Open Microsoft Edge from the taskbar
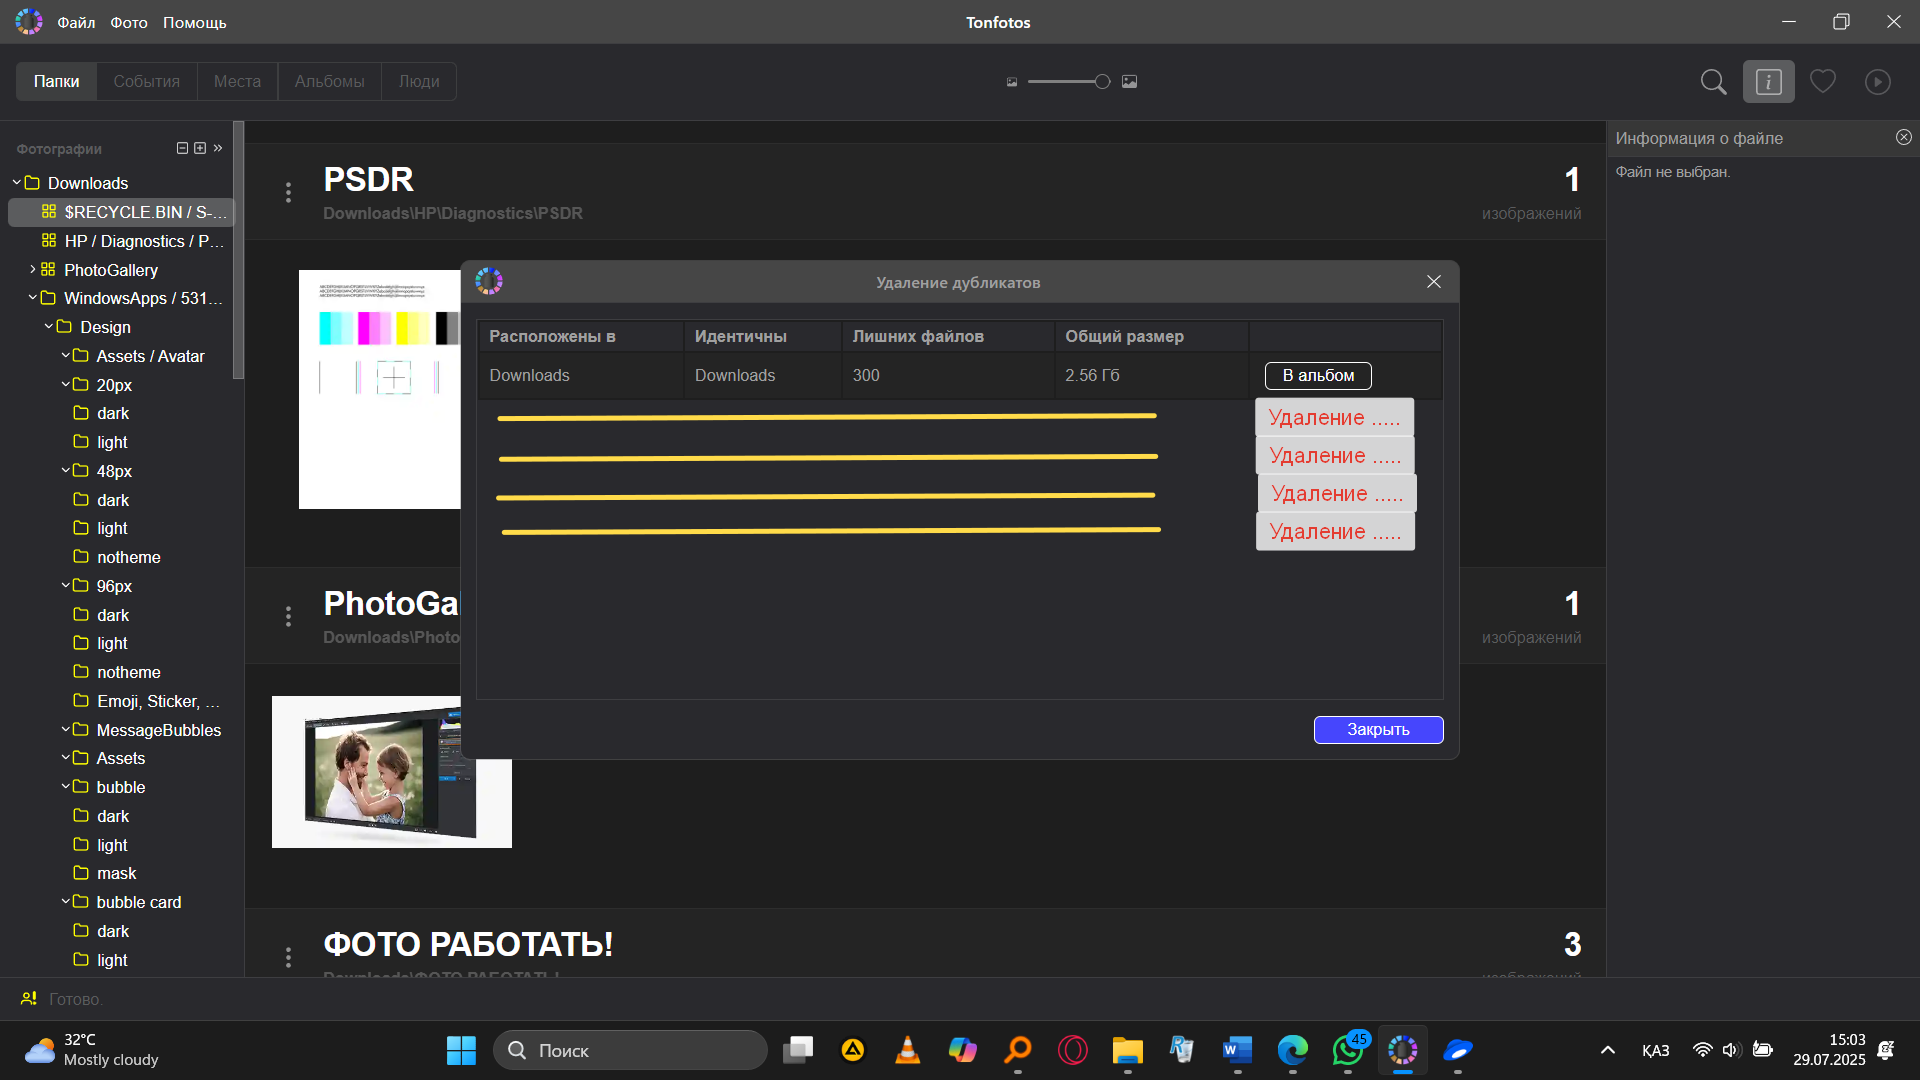The width and height of the screenshot is (1920, 1080). pyautogui.click(x=1292, y=1050)
